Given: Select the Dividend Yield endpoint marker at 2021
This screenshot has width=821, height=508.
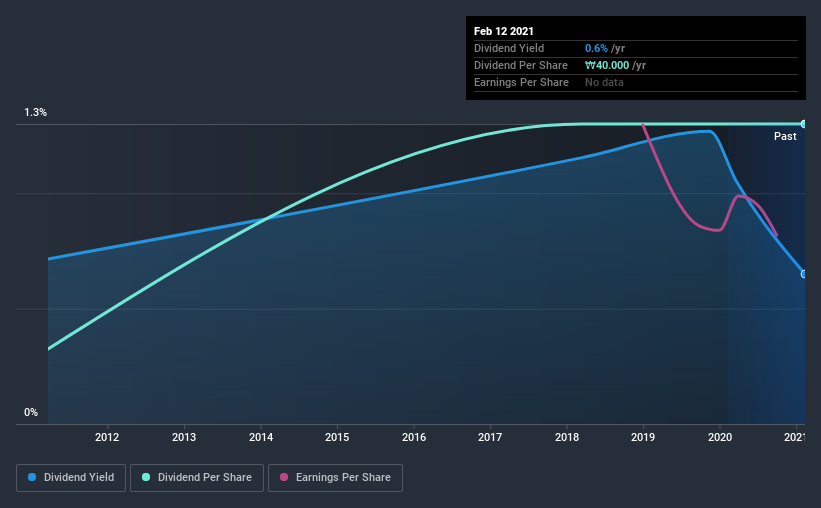Looking at the screenshot, I should [x=803, y=274].
